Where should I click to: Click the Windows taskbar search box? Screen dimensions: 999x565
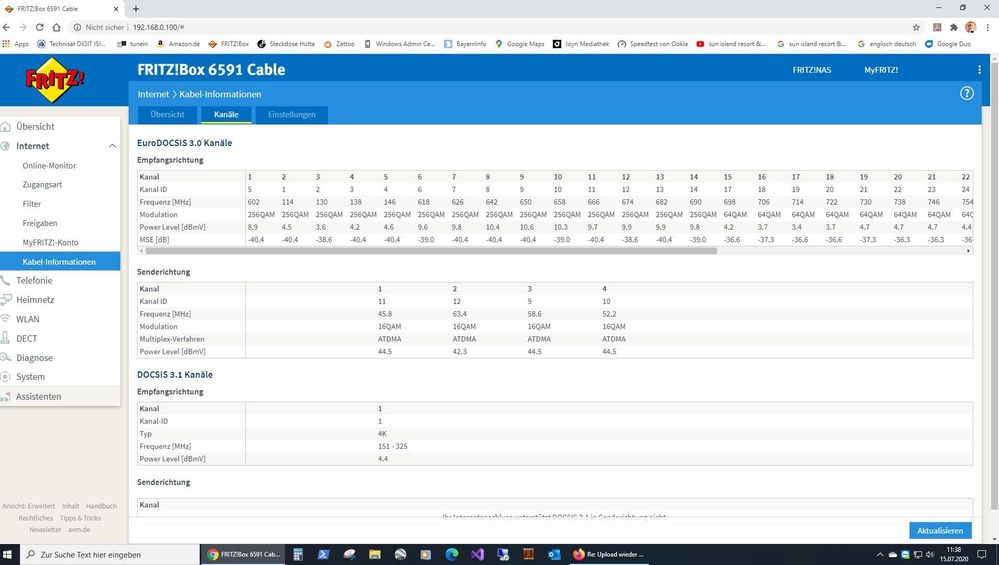109,554
